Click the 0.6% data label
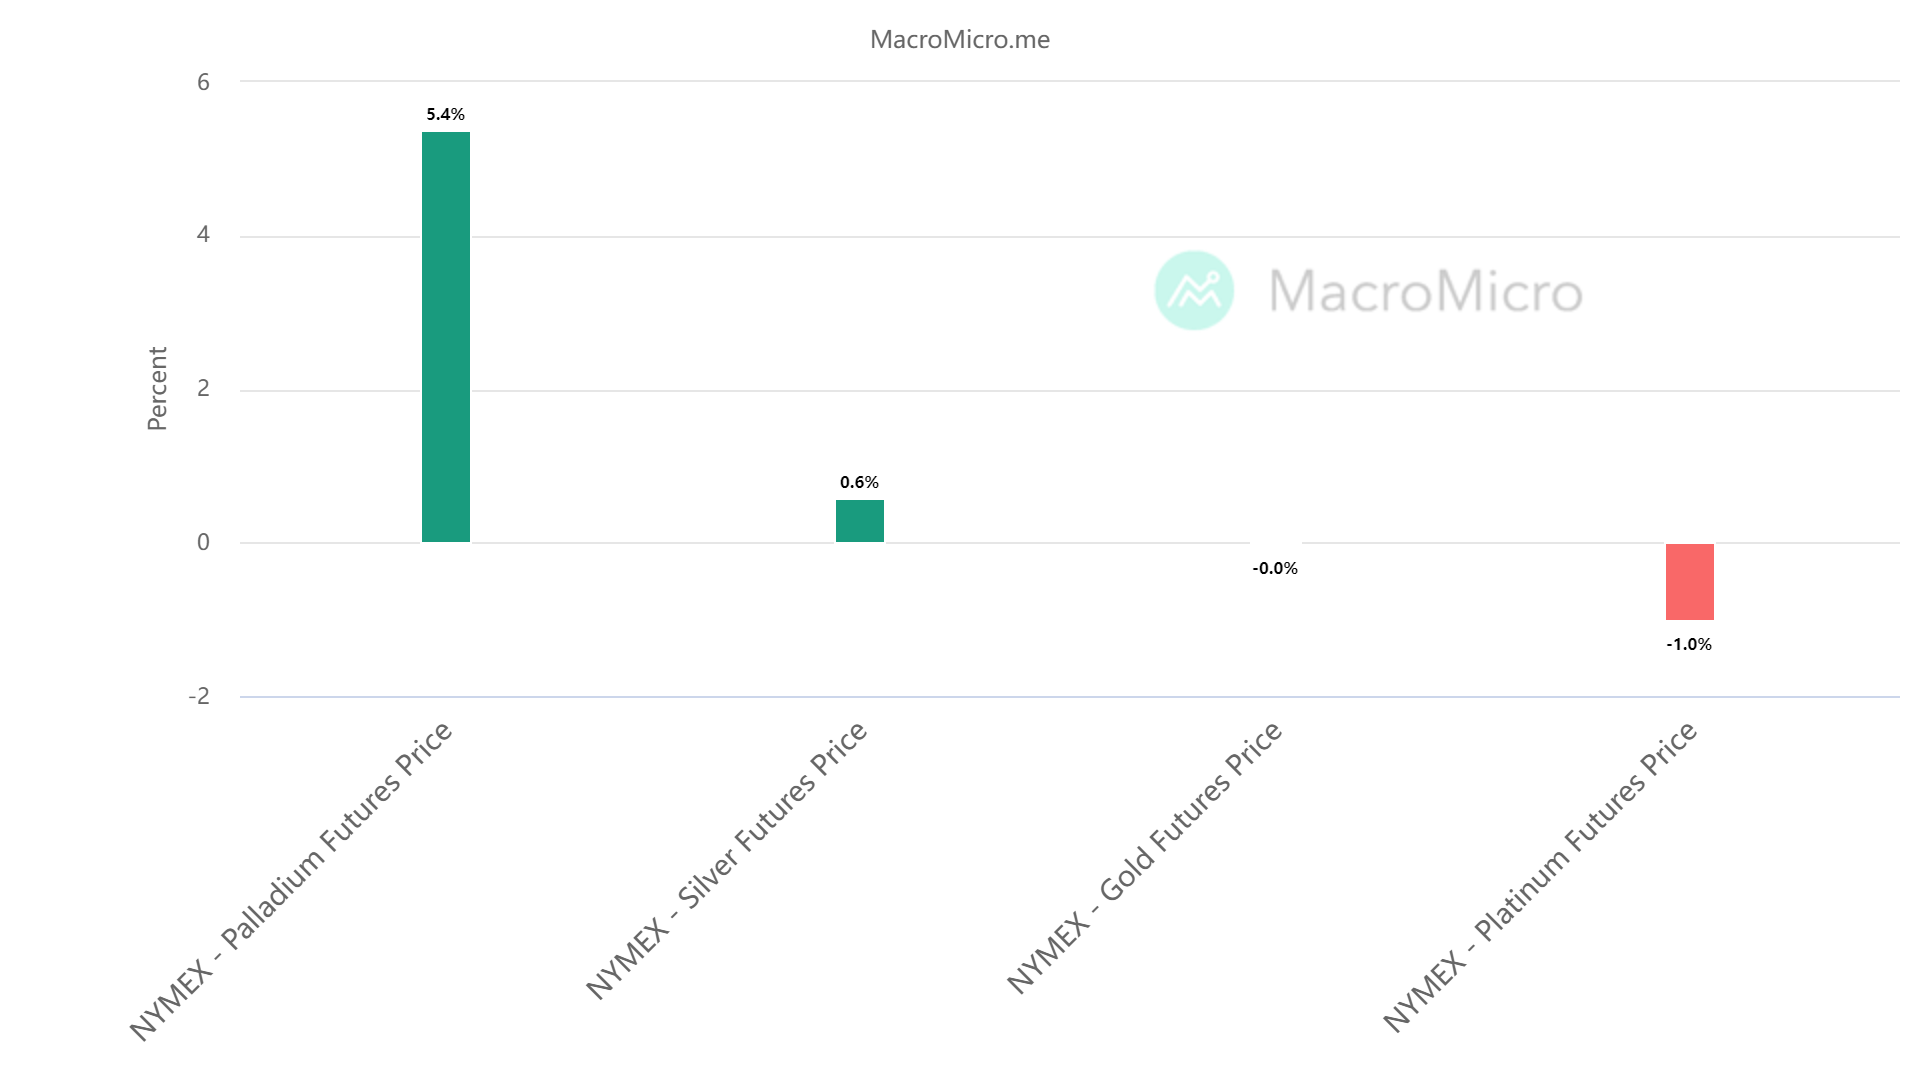 click(860, 483)
